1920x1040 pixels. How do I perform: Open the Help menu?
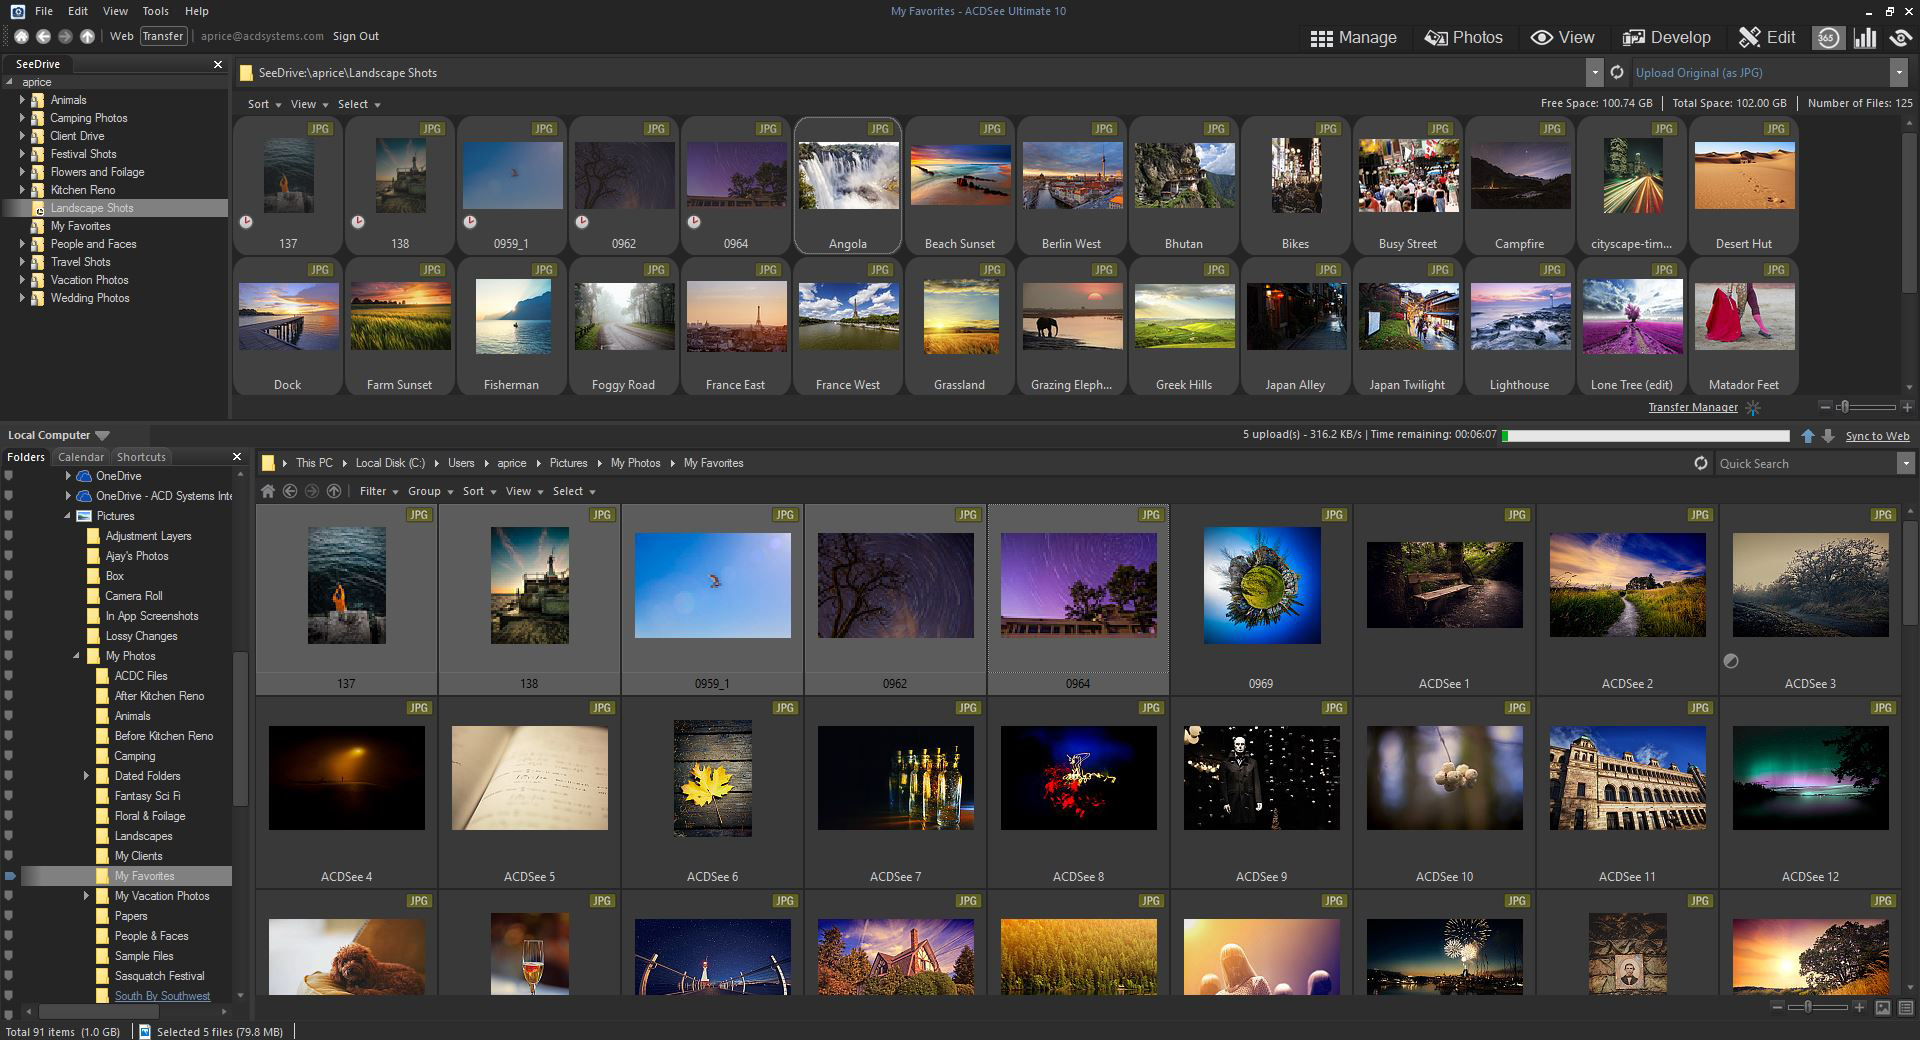[x=197, y=11]
